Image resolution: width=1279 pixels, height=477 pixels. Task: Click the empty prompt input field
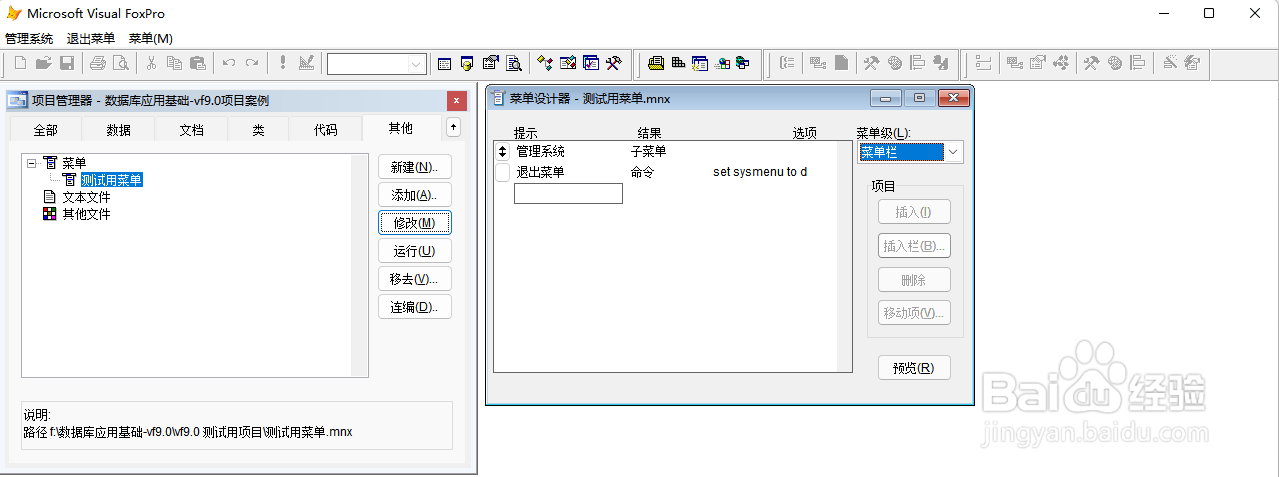[x=568, y=193]
